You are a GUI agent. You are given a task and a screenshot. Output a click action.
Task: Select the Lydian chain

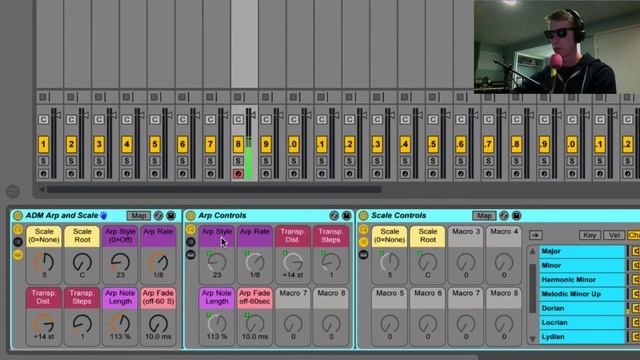pyautogui.click(x=582, y=337)
